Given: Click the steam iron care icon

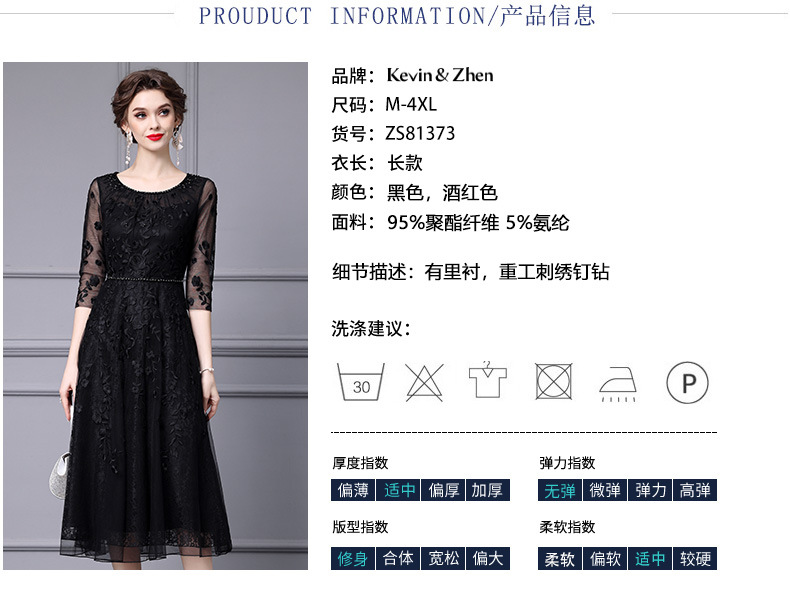Looking at the screenshot, I should pos(618,384).
